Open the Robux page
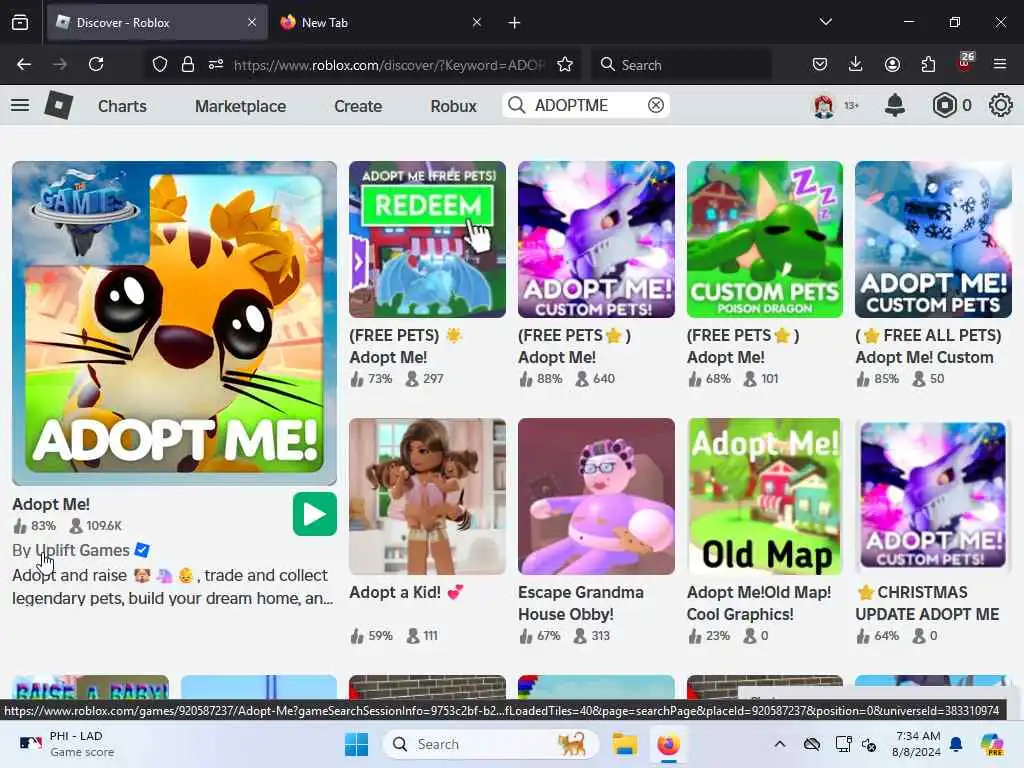1024x768 pixels. [453, 106]
